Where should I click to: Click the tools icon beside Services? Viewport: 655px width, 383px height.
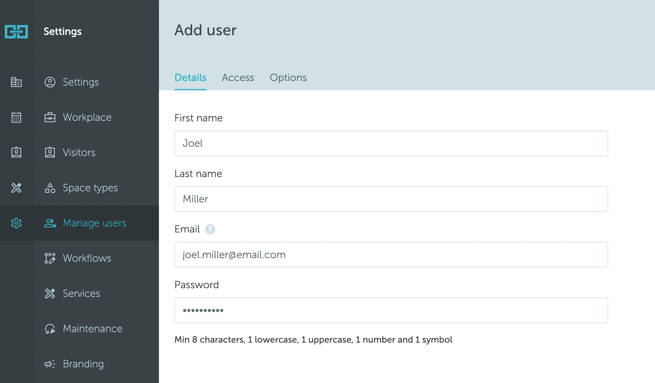point(50,294)
